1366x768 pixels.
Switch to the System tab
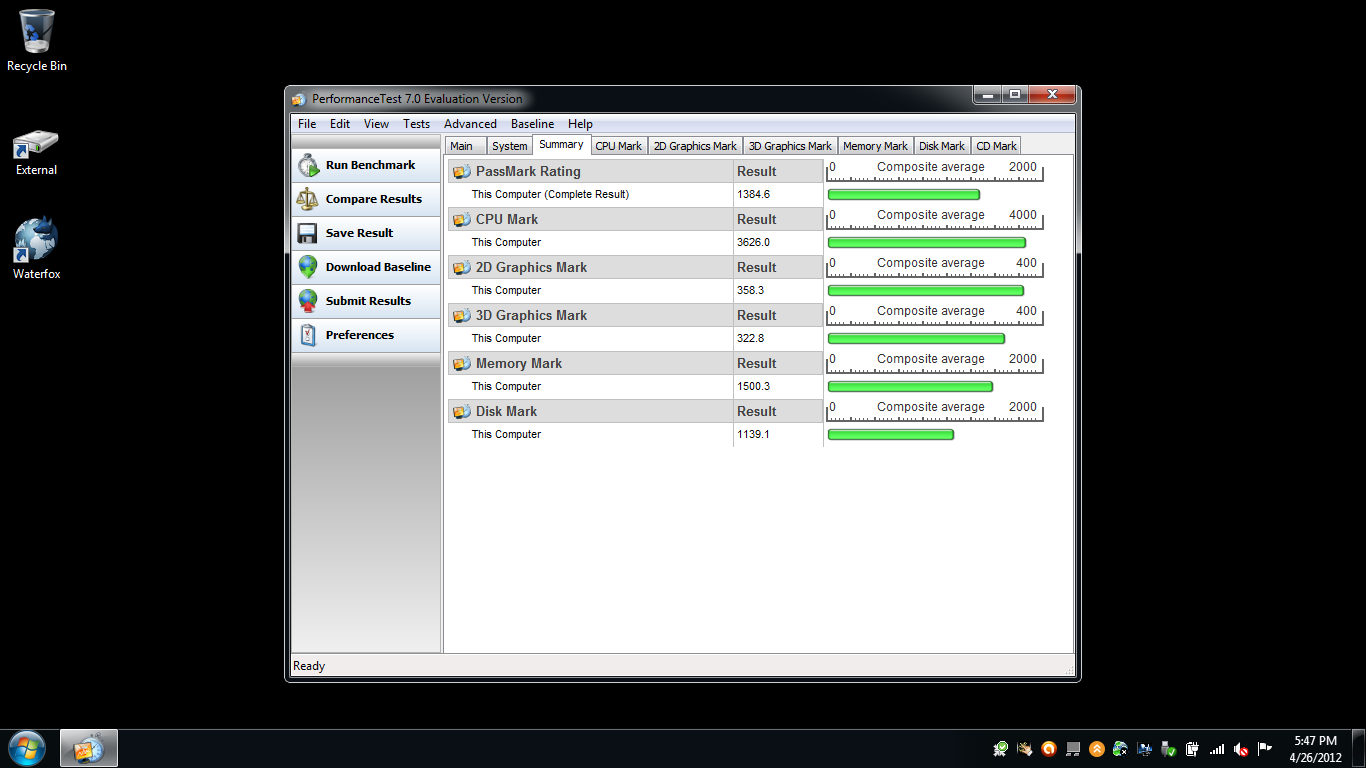click(x=509, y=146)
